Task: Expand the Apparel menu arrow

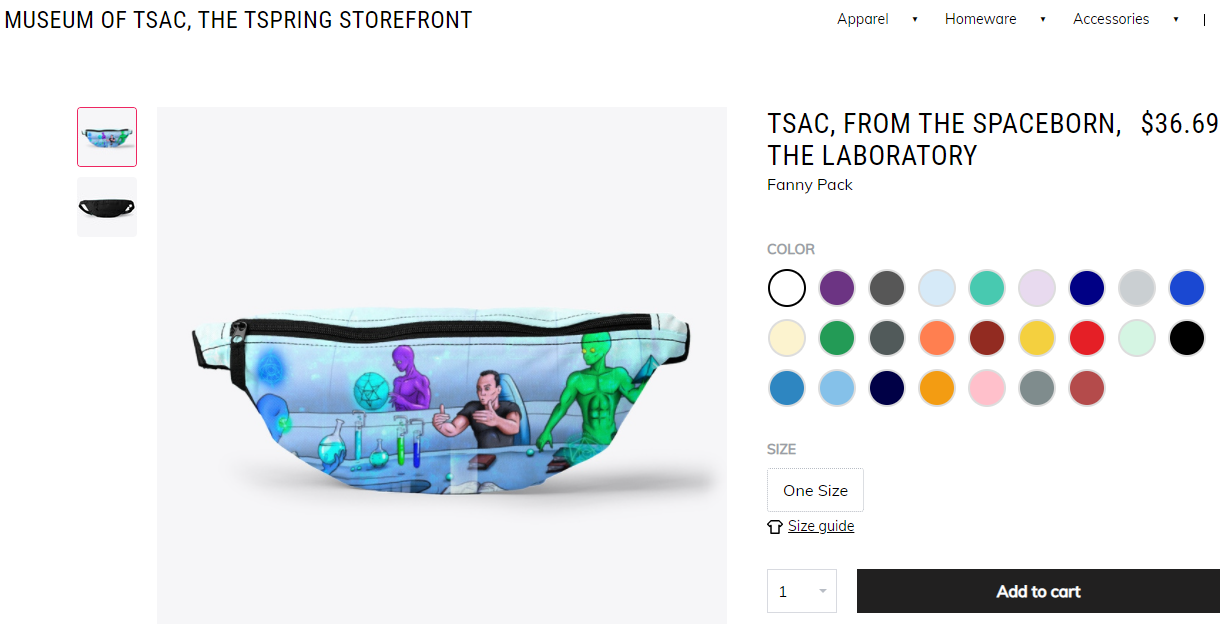Action: pyautogui.click(x=915, y=20)
